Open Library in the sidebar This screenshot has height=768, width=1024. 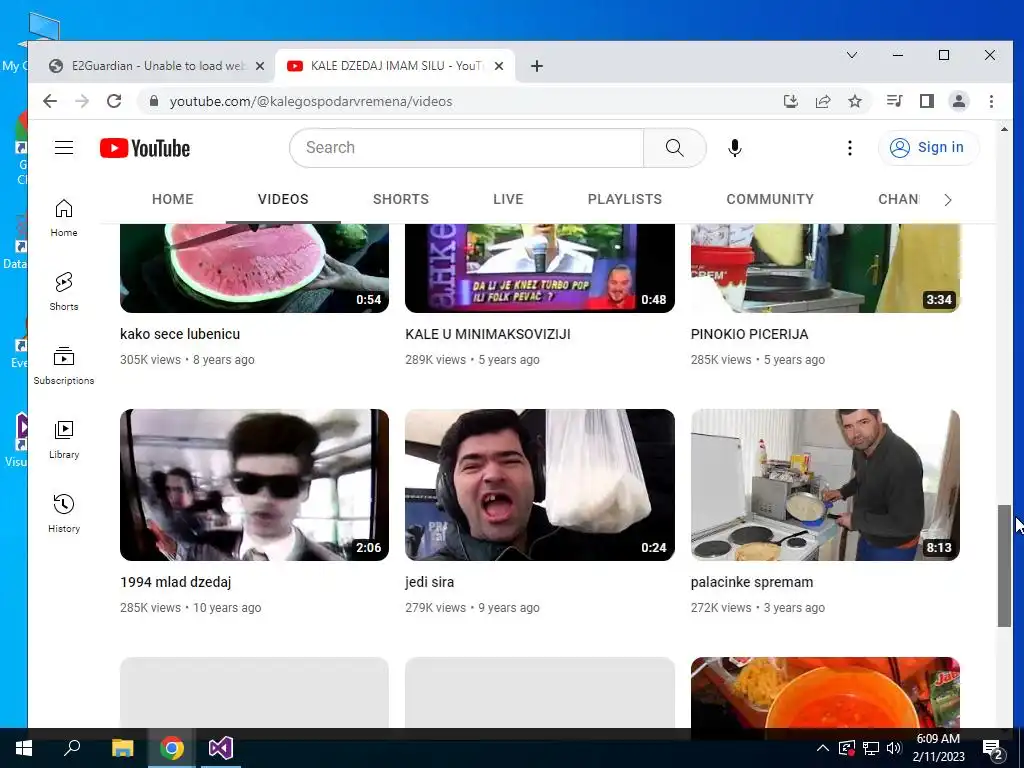(64, 440)
